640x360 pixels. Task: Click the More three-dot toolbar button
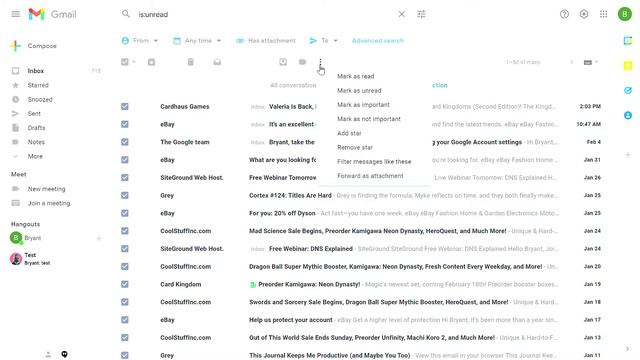[320, 62]
